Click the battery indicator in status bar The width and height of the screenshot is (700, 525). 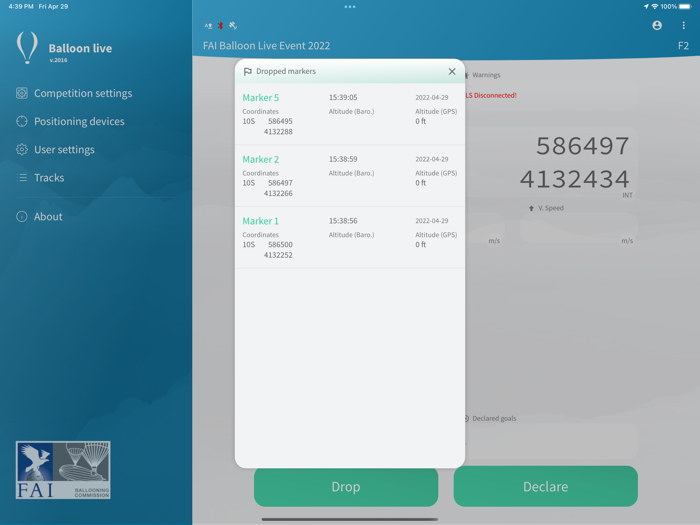click(686, 6)
